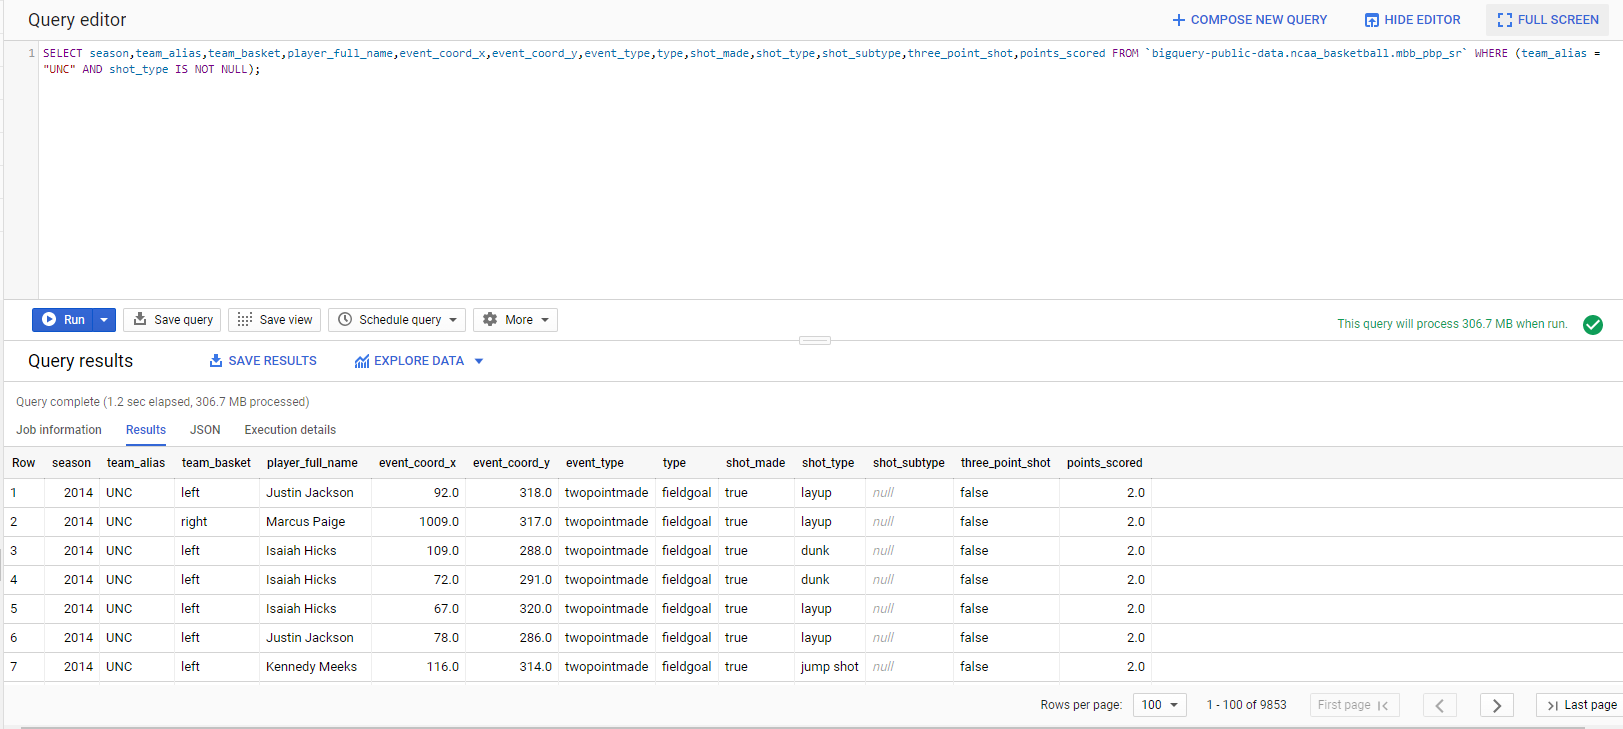This screenshot has height=729, width=1623.
Task: Click Hide Editor
Action: click(1412, 20)
